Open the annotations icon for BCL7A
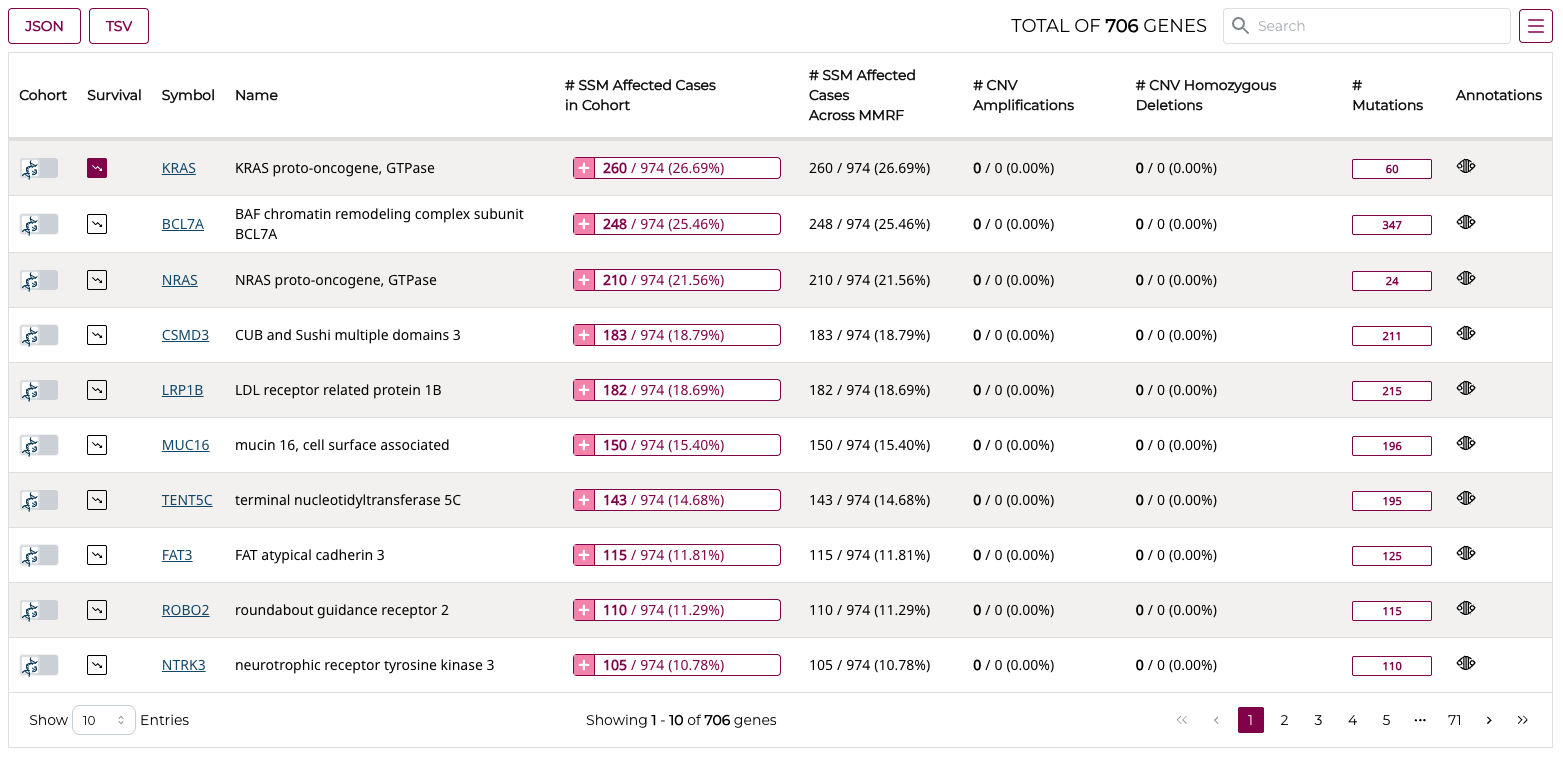 click(1466, 223)
